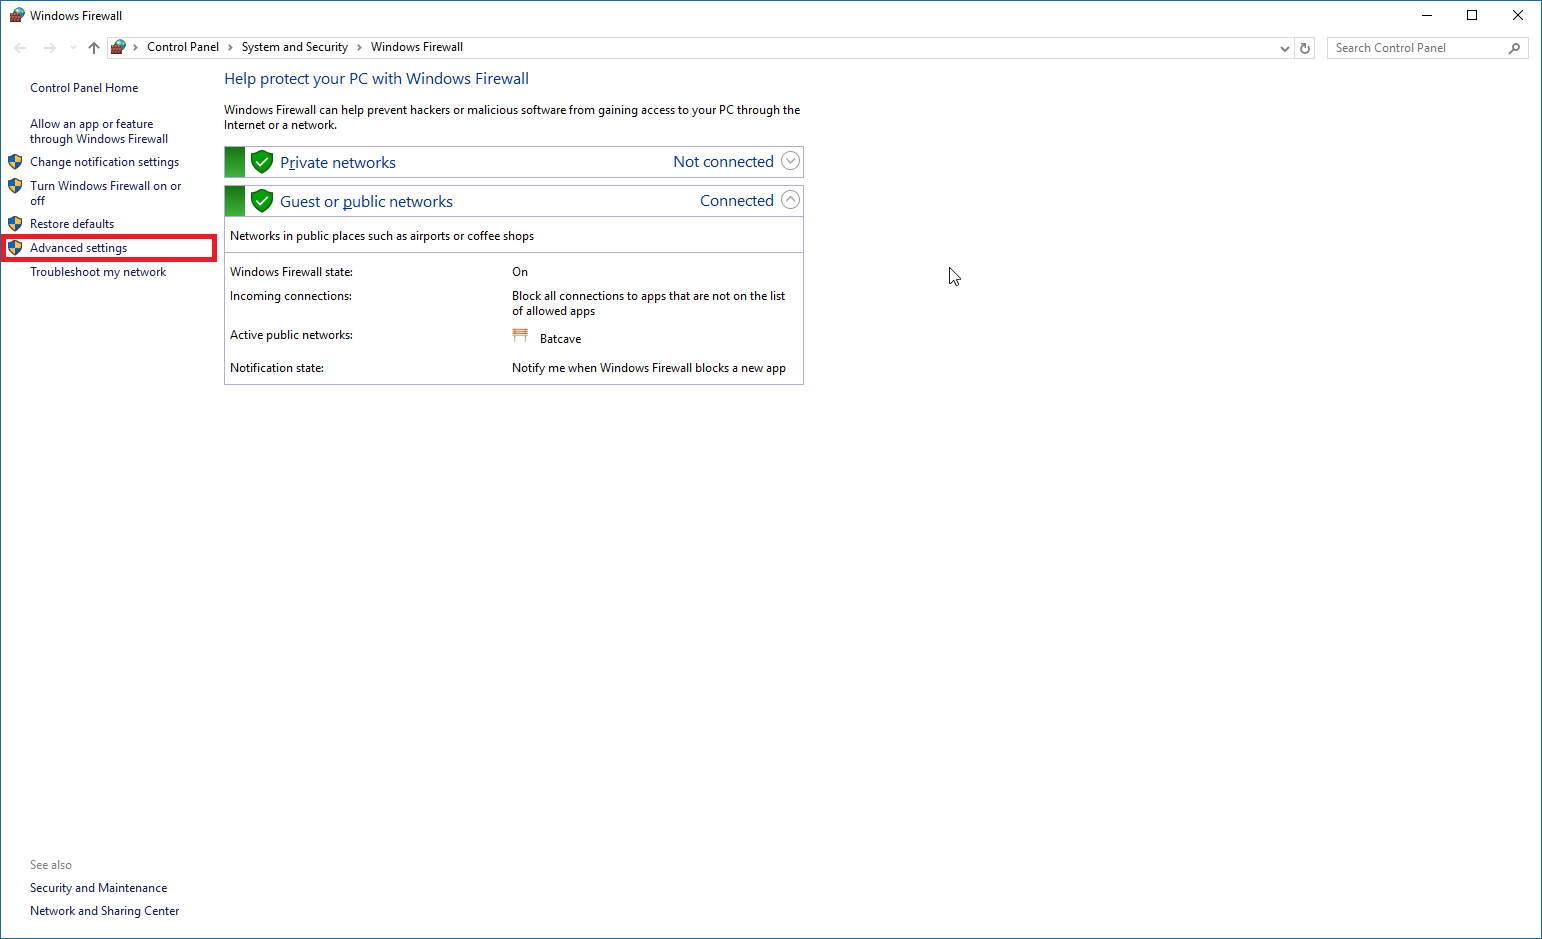This screenshot has width=1542, height=939.
Task: Refresh the Windows Firewall page
Action: [x=1305, y=48]
